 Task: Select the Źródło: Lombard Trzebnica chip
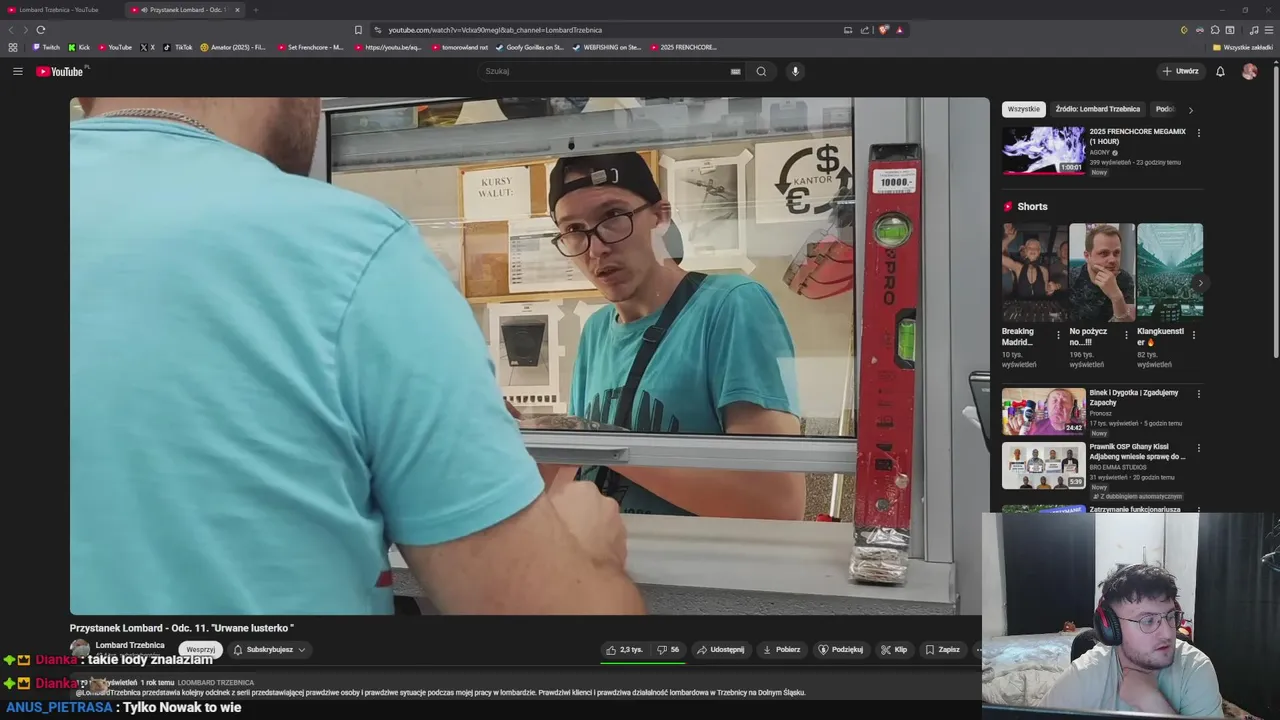pyautogui.click(x=1097, y=109)
